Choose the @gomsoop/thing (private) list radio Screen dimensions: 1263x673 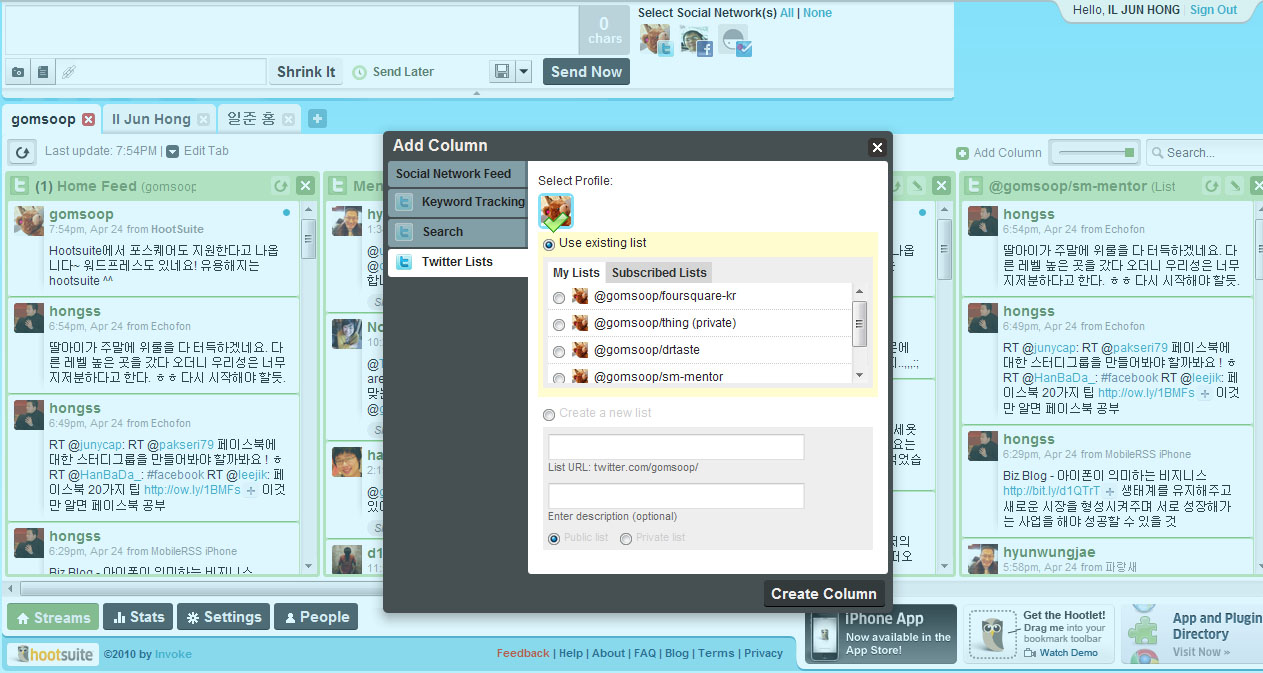[558, 324]
